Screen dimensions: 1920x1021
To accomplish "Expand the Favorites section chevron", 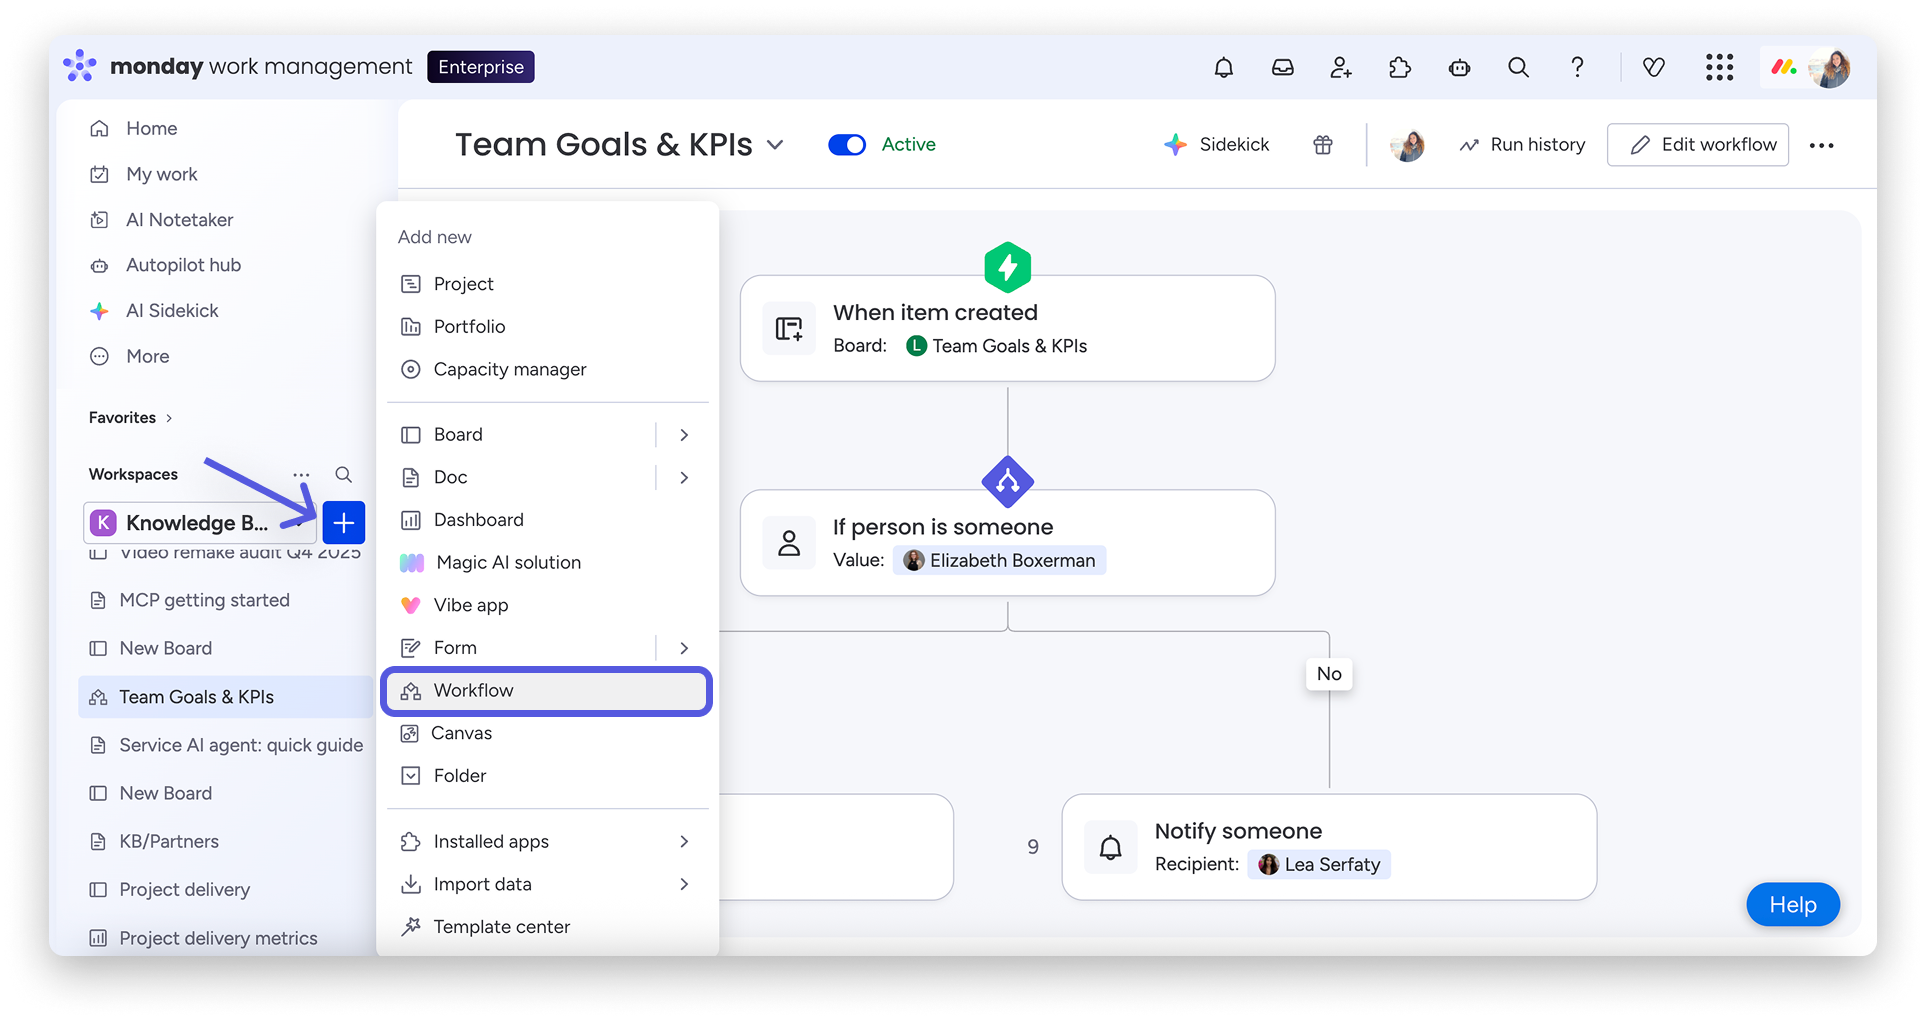I will [x=169, y=418].
